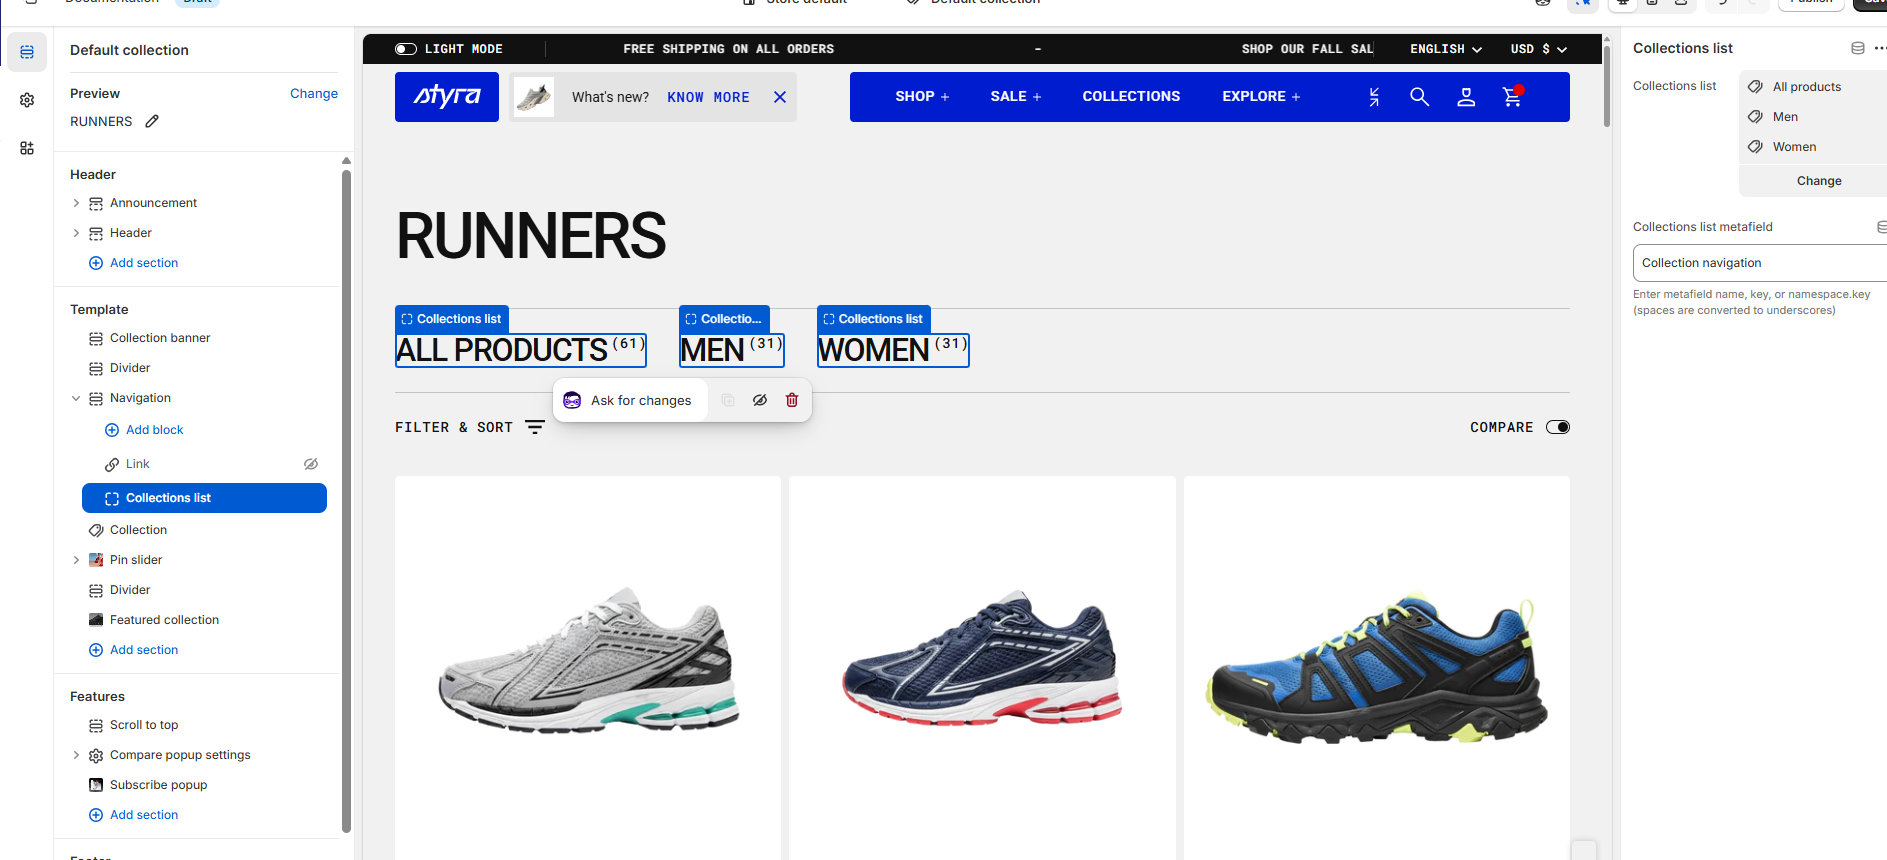Edit RUNNERS preview with pencil icon
1887x860 pixels.
(x=152, y=121)
